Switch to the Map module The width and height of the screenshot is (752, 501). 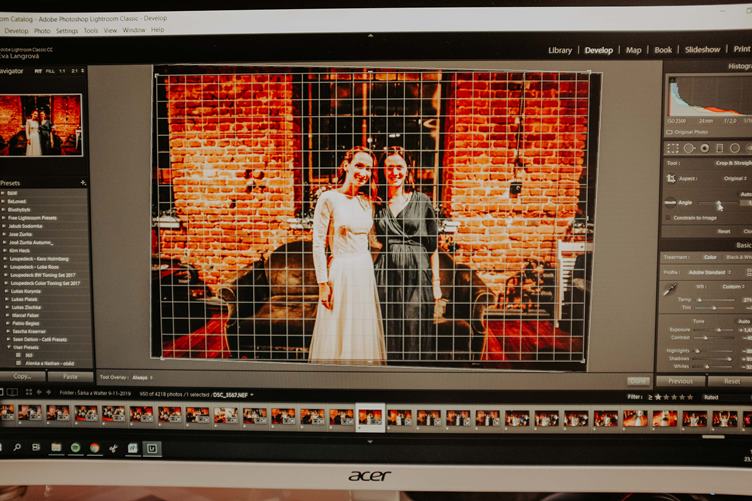[634, 50]
